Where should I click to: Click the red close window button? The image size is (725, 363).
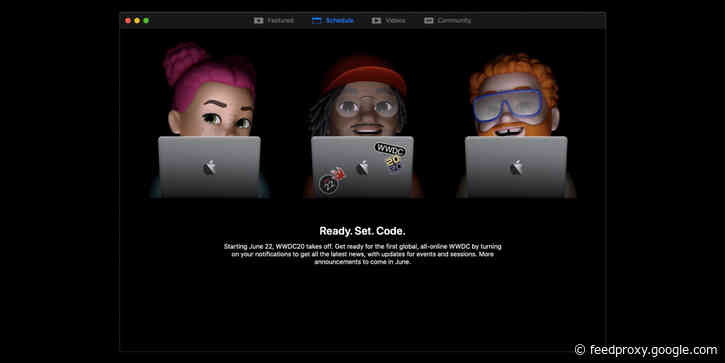[128, 20]
